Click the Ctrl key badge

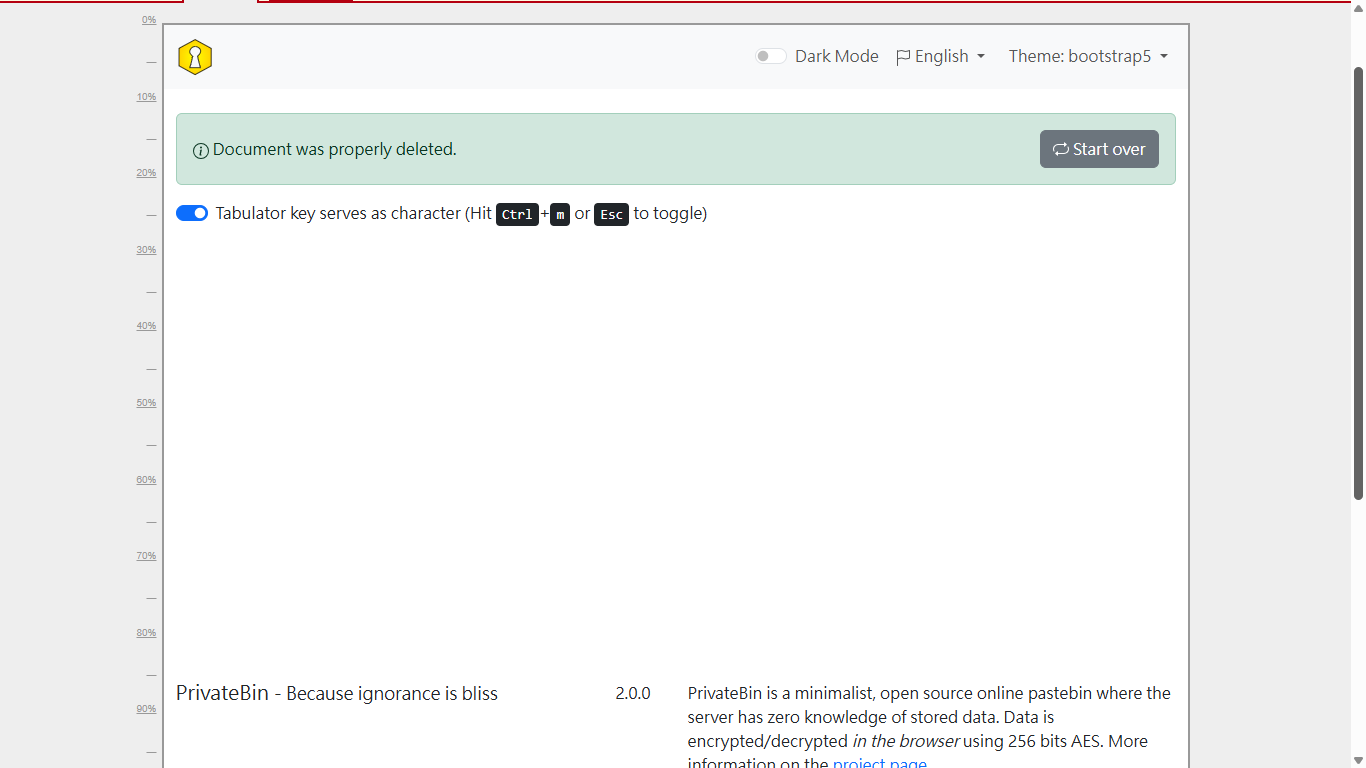pos(517,214)
